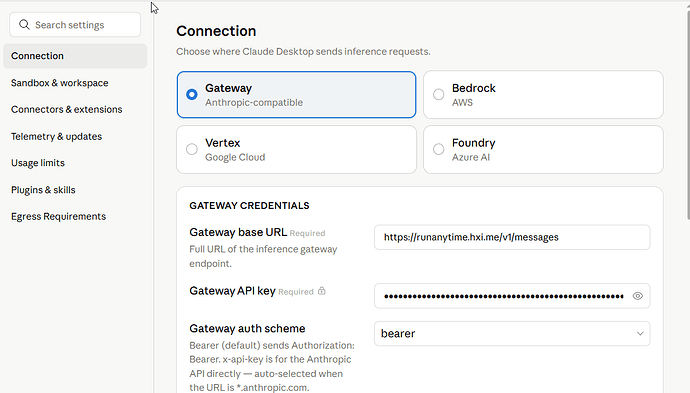Choose the Foundry Azure AI option
The height and width of the screenshot is (393, 690).
pos(543,150)
